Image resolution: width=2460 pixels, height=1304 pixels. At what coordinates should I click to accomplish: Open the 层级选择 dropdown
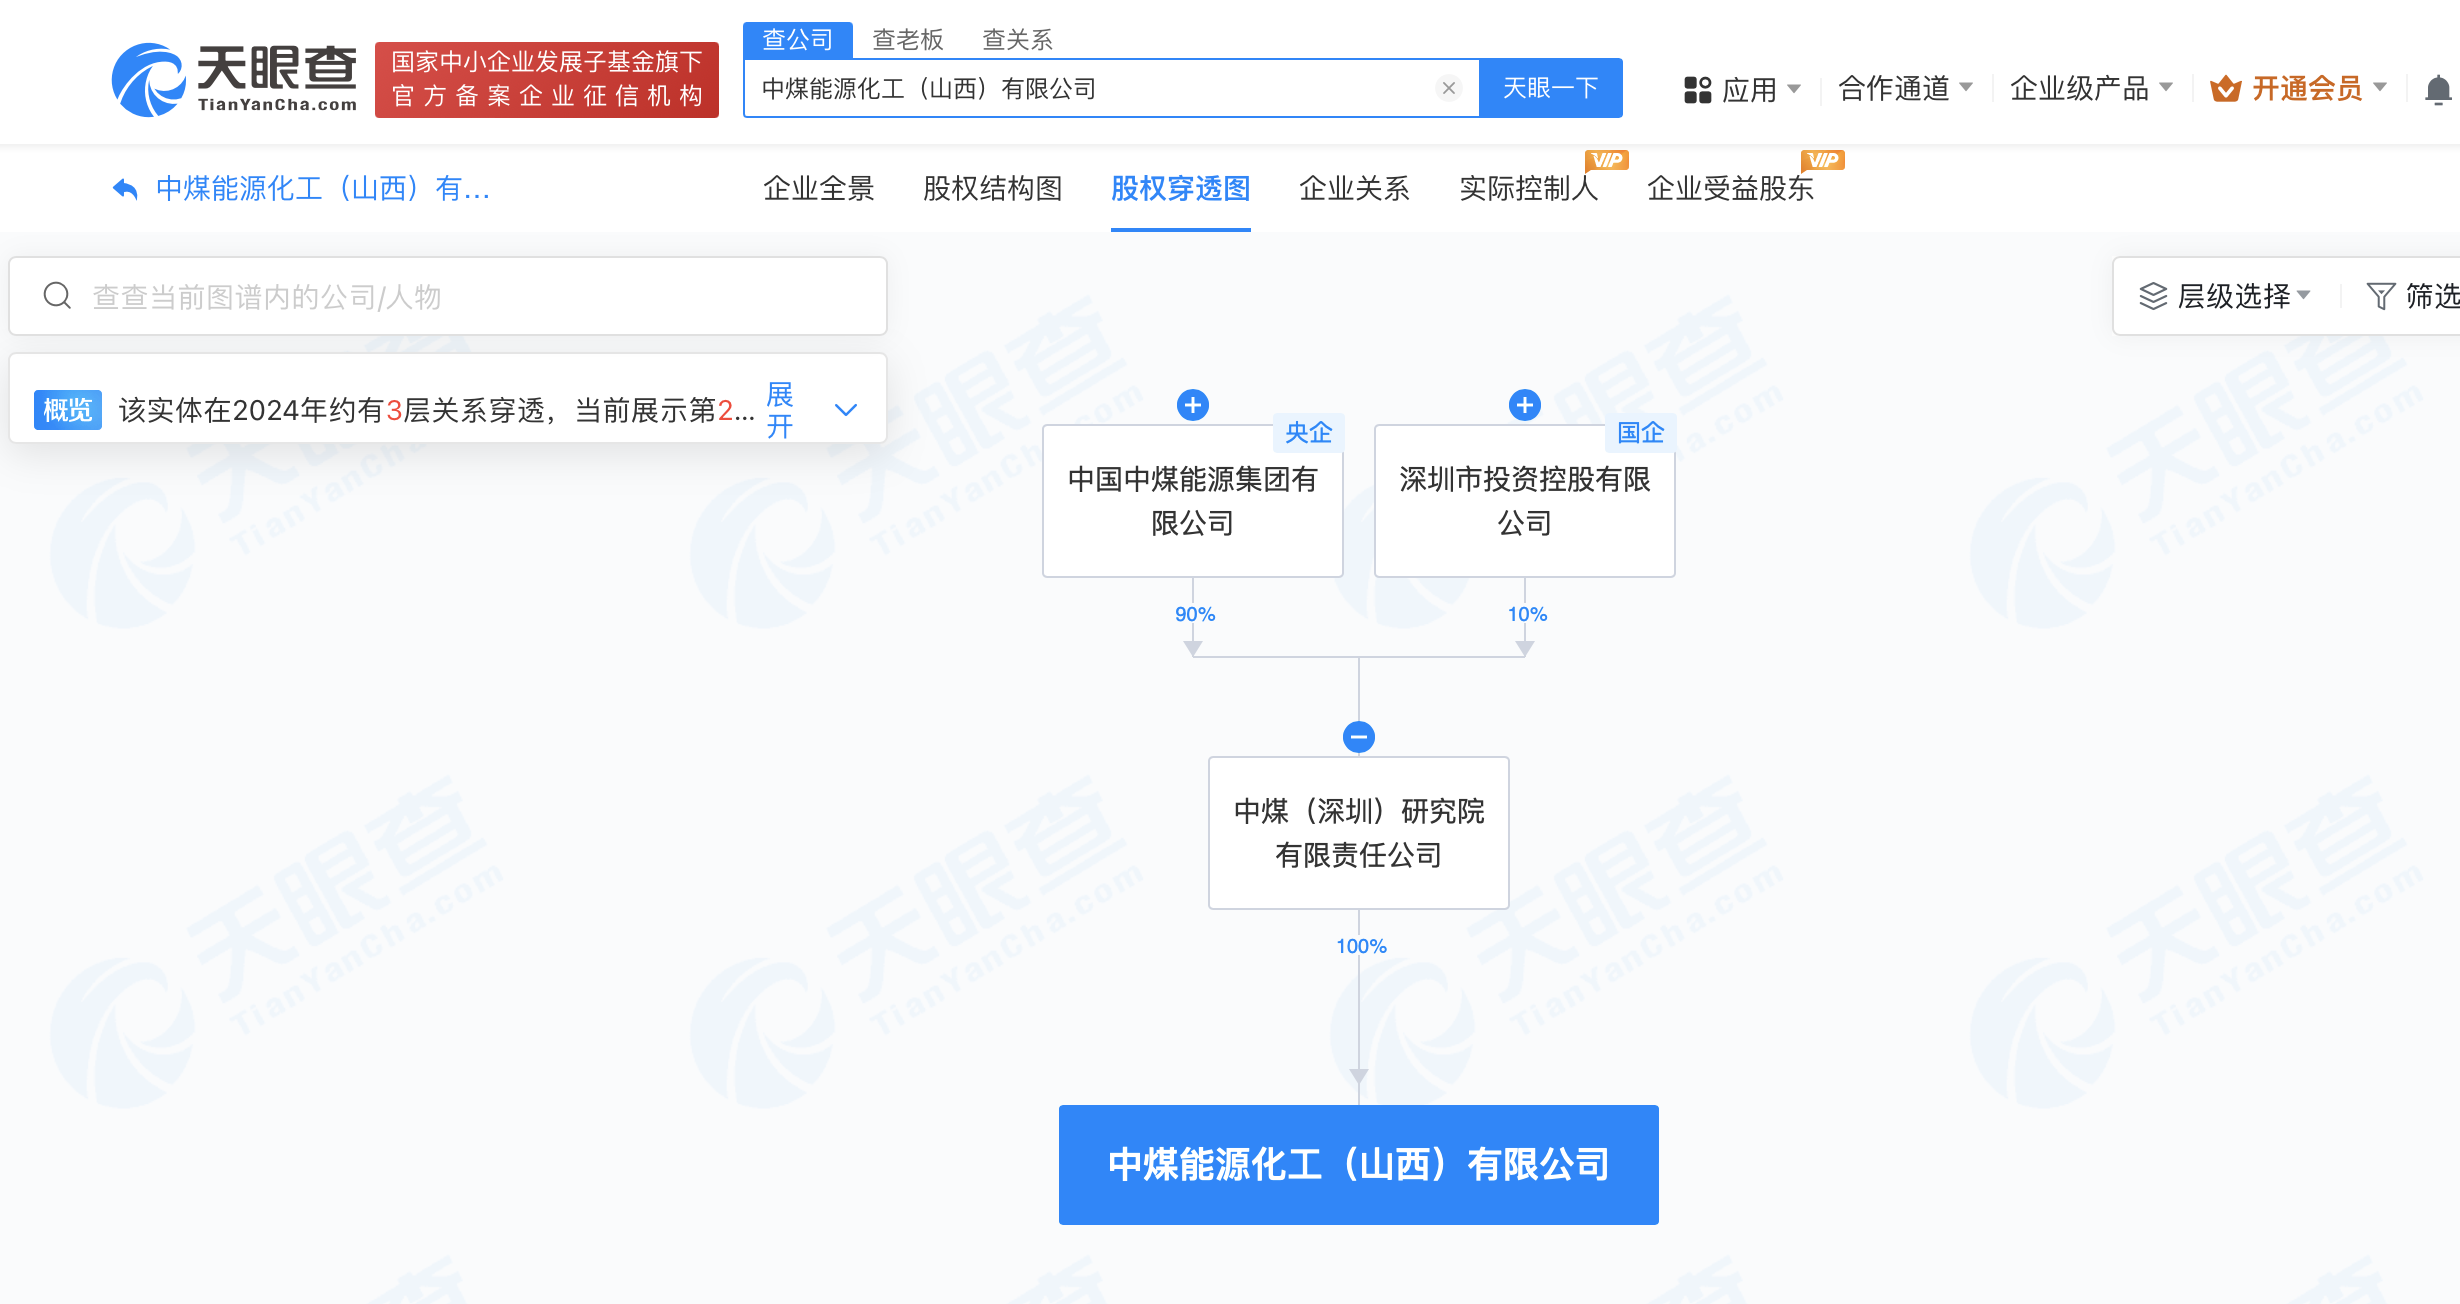2224,296
